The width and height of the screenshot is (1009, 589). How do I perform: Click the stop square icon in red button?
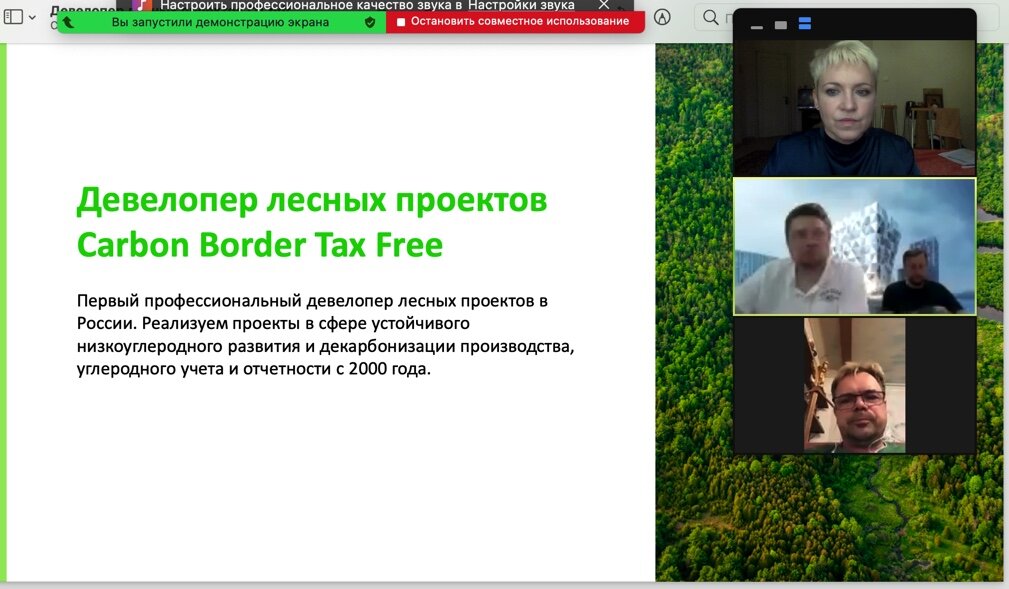pos(401,22)
